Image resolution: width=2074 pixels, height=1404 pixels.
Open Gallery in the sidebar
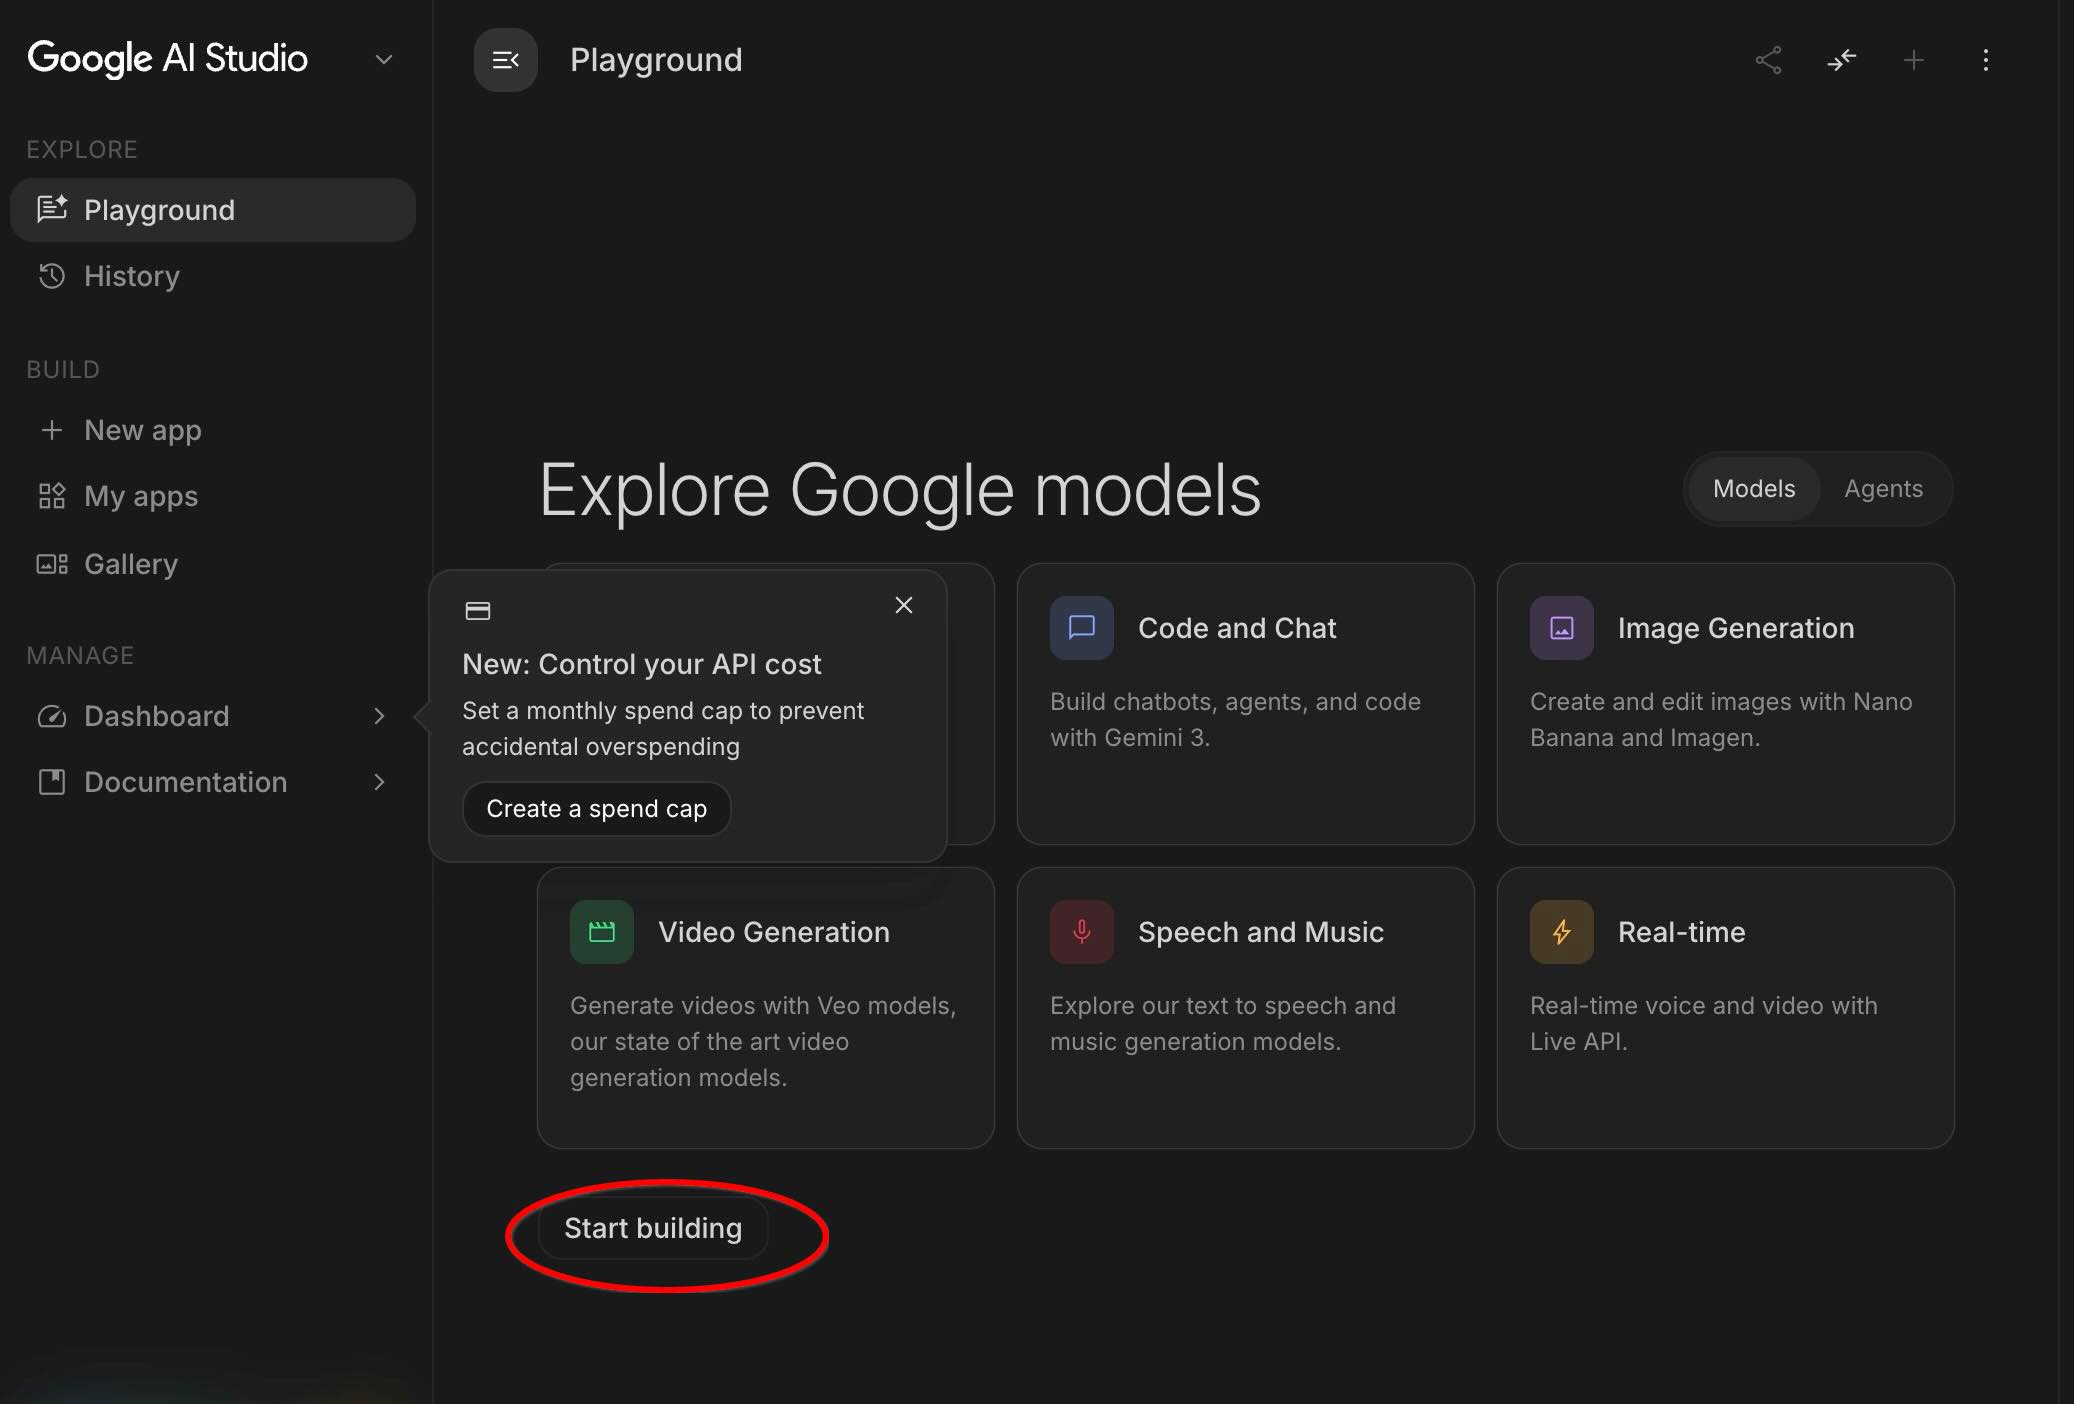point(213,564)
